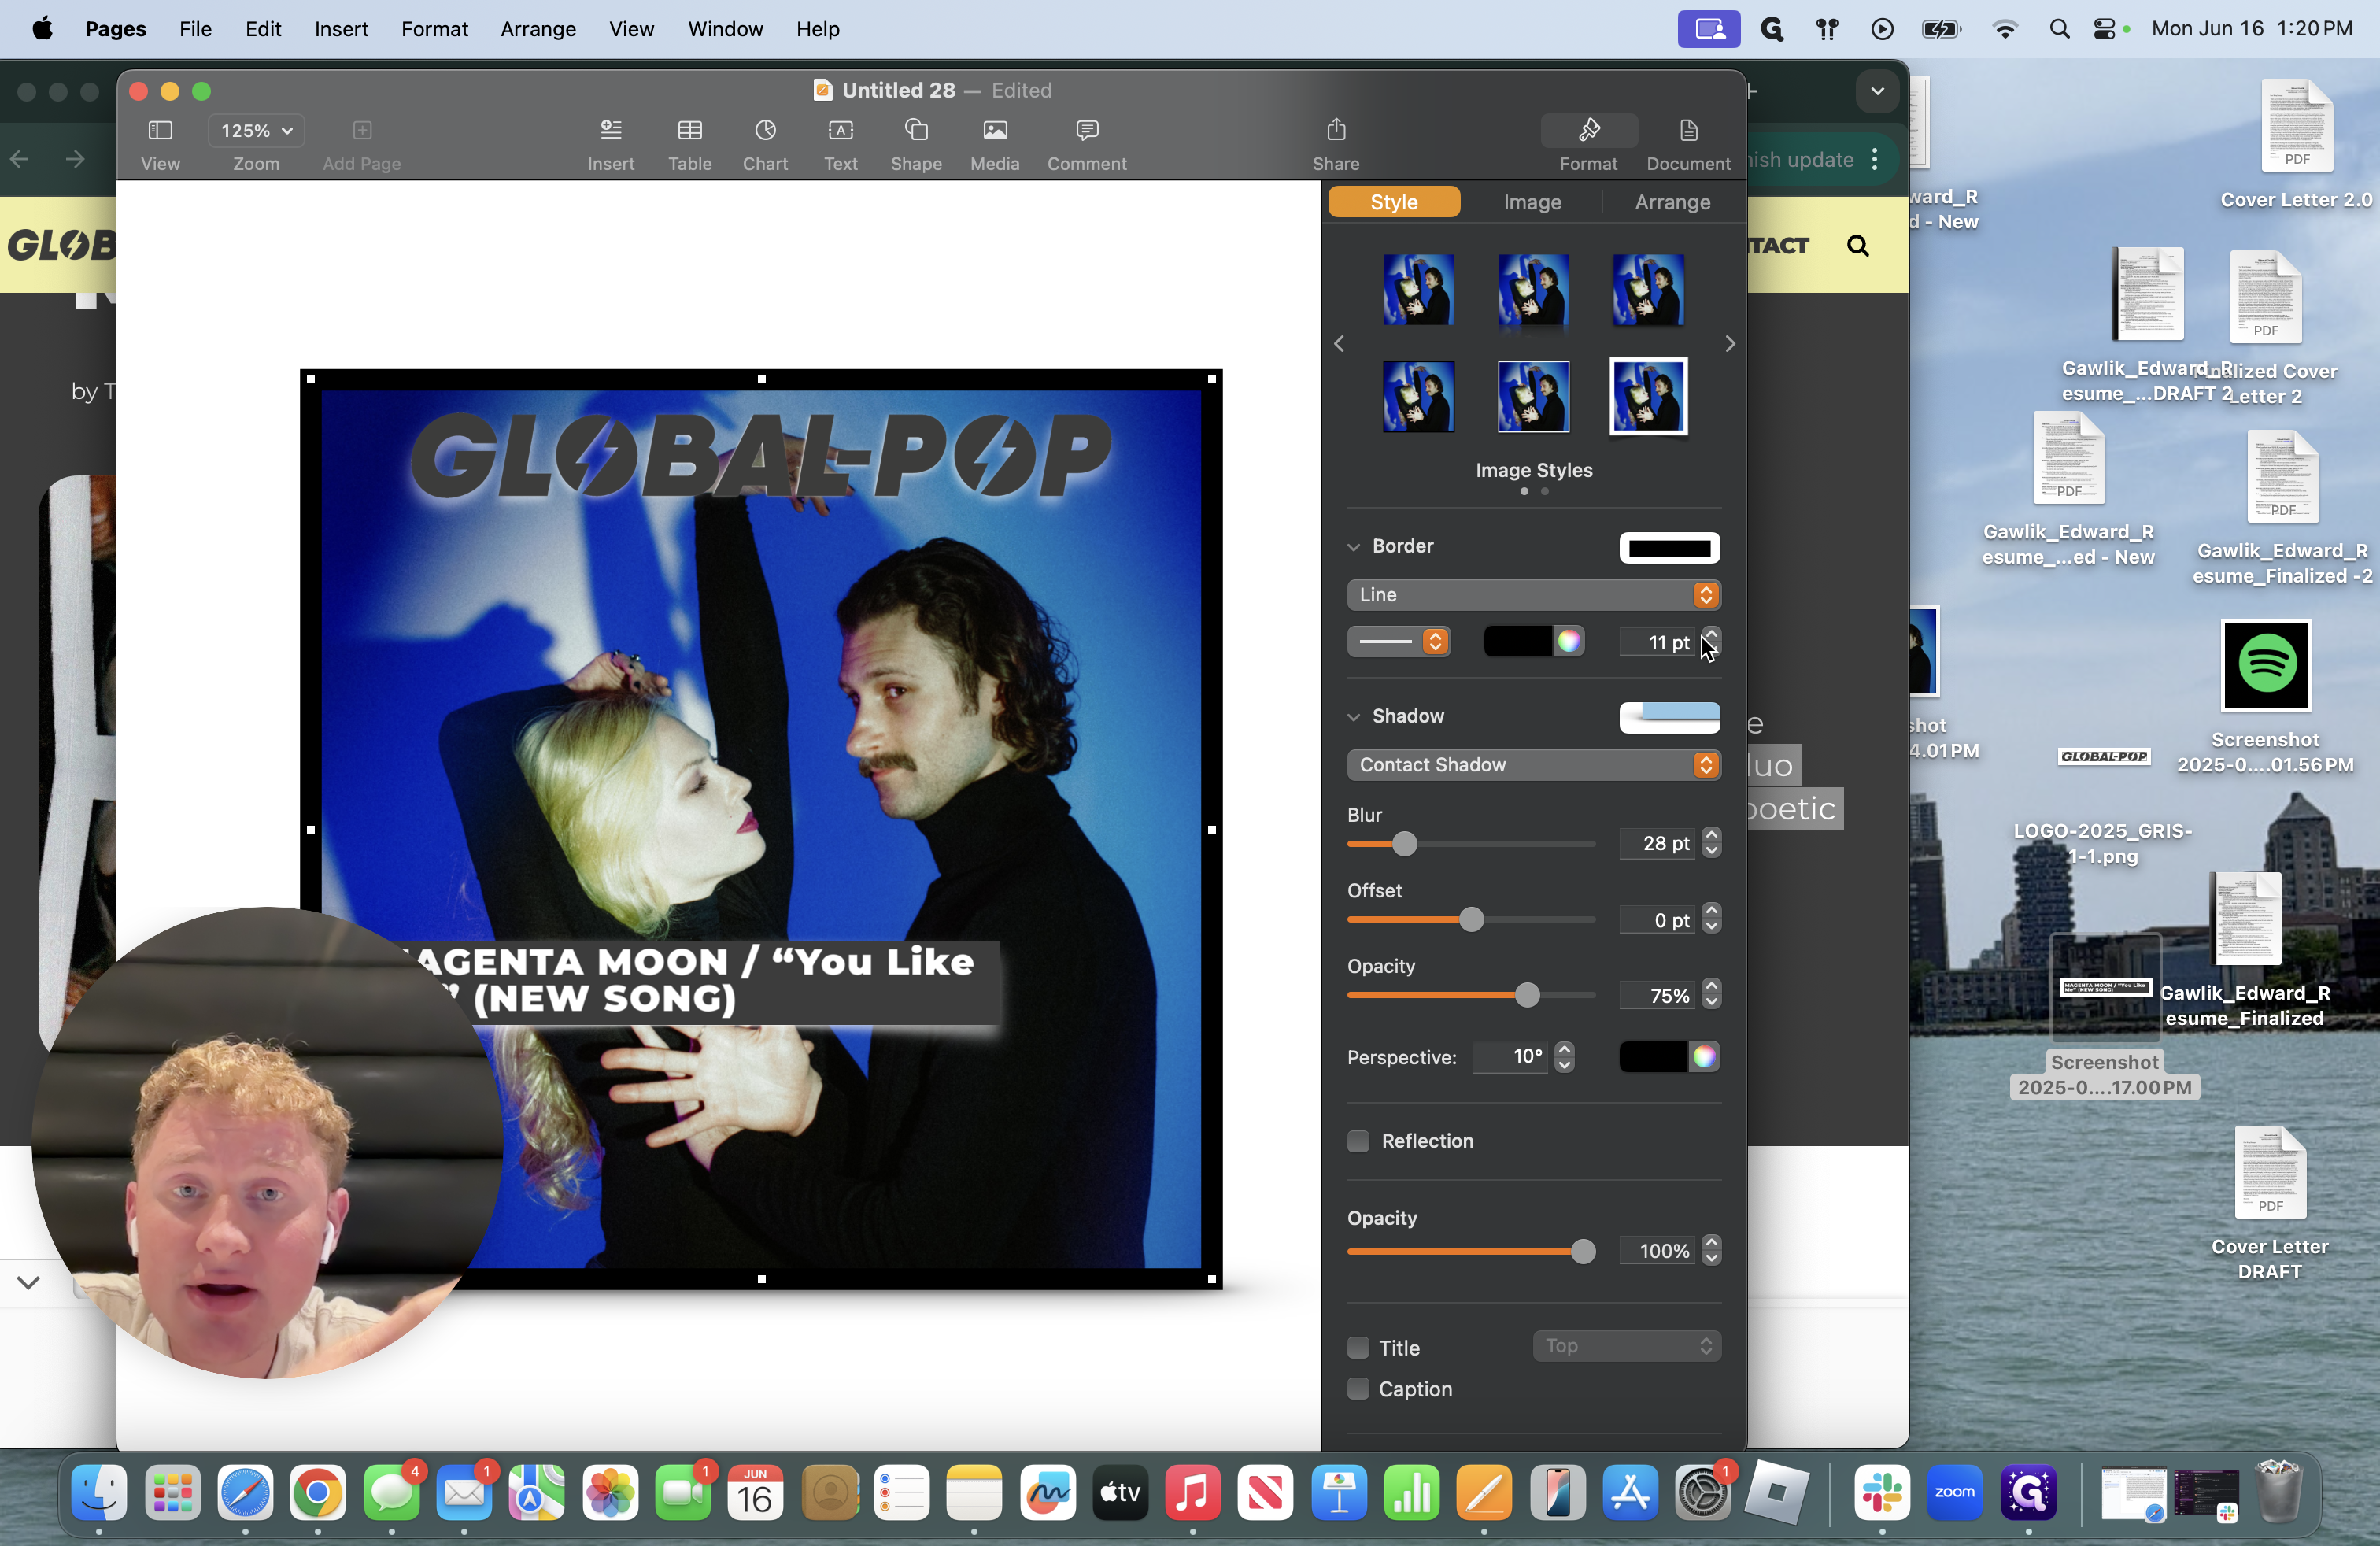
Task: Add a Comment using toolbar icon
Action: 1087,130
